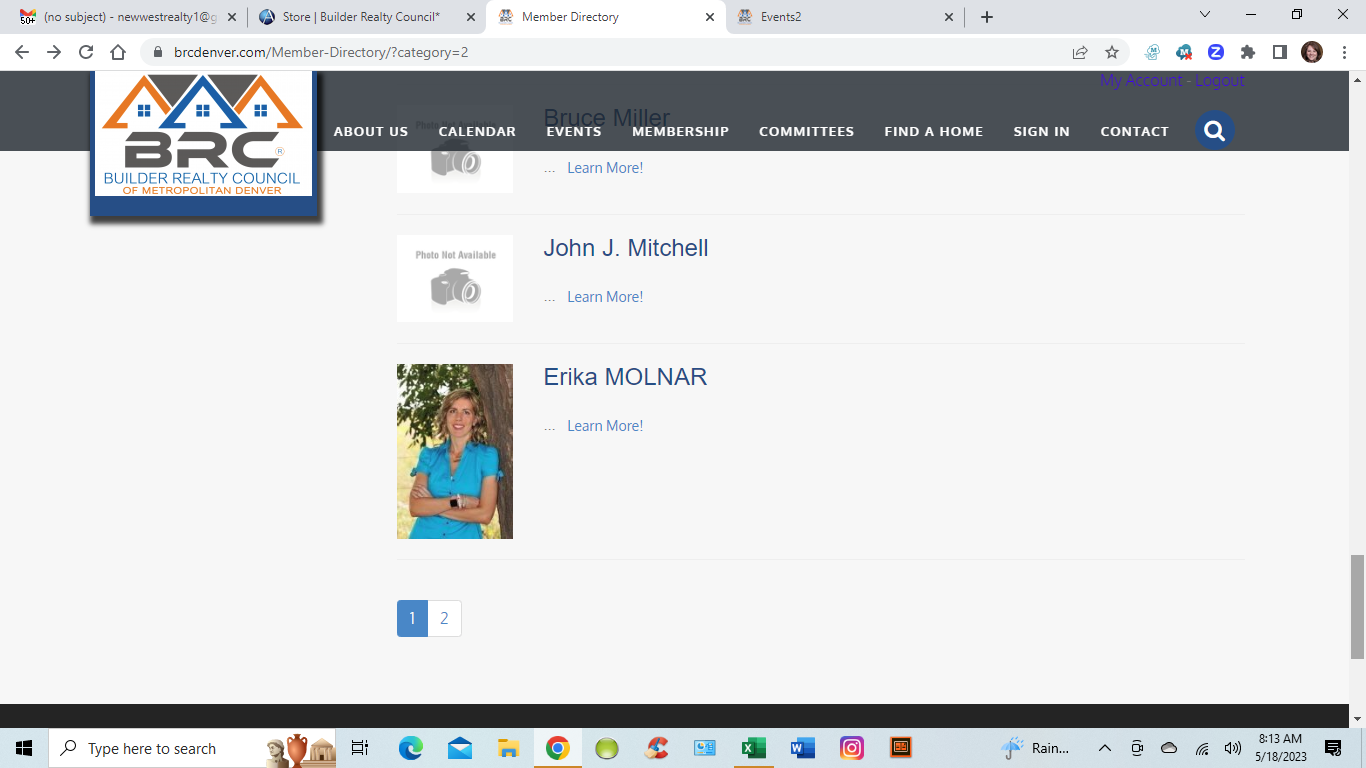Click SIGN IN in the navigation
Screen dimensions: 1366x768
click(1041, 131)
